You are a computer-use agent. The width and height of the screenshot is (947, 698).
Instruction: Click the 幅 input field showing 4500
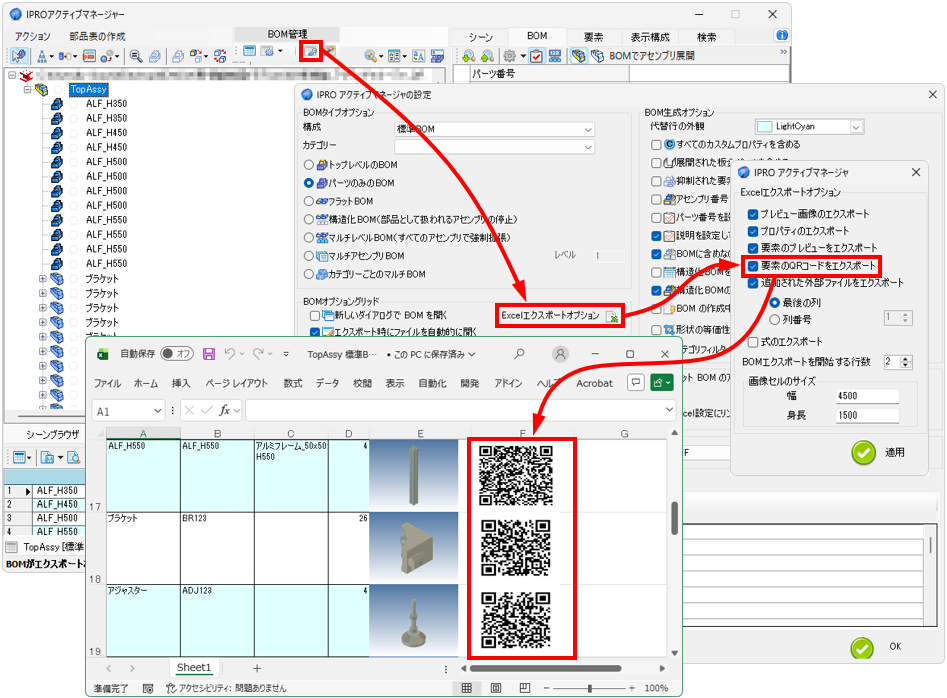[867, 395]
